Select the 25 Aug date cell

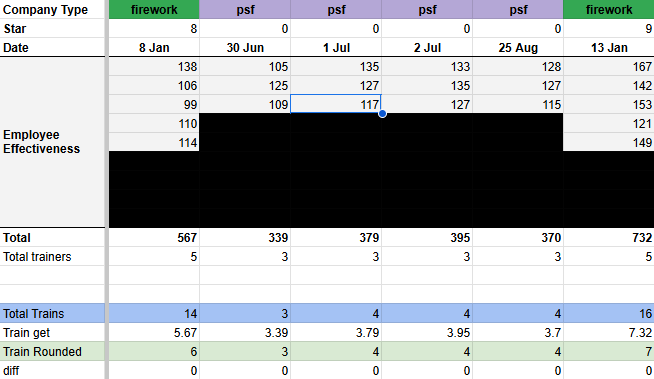(518, 47)
